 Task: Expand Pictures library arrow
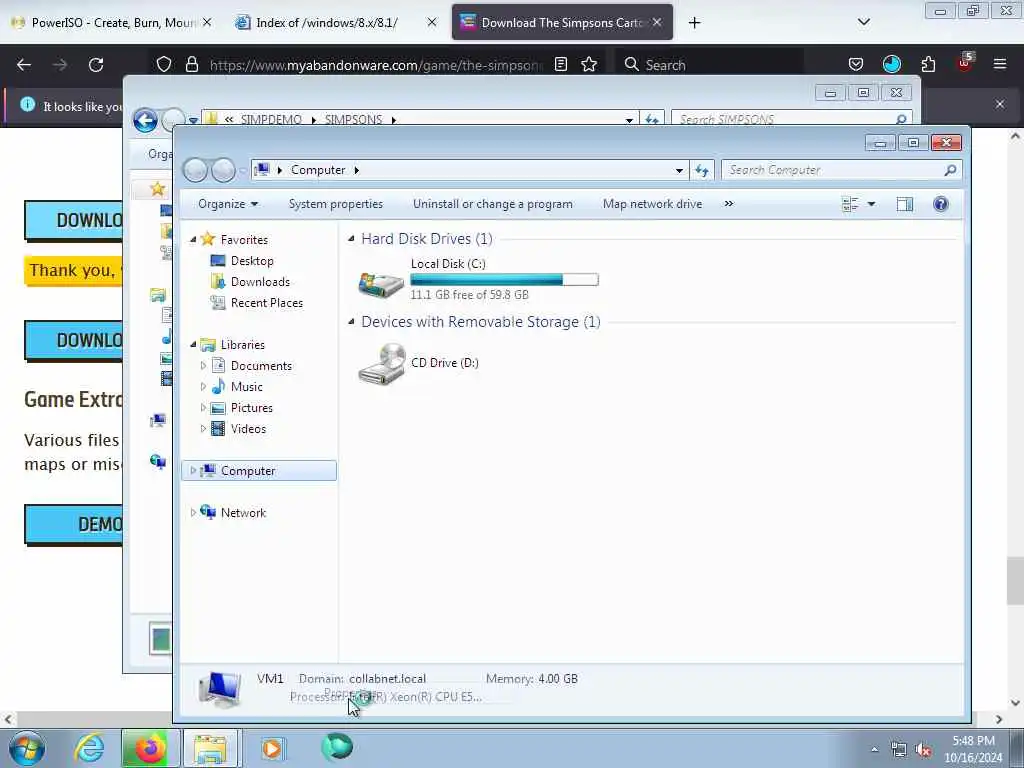(x=203, y=408)
